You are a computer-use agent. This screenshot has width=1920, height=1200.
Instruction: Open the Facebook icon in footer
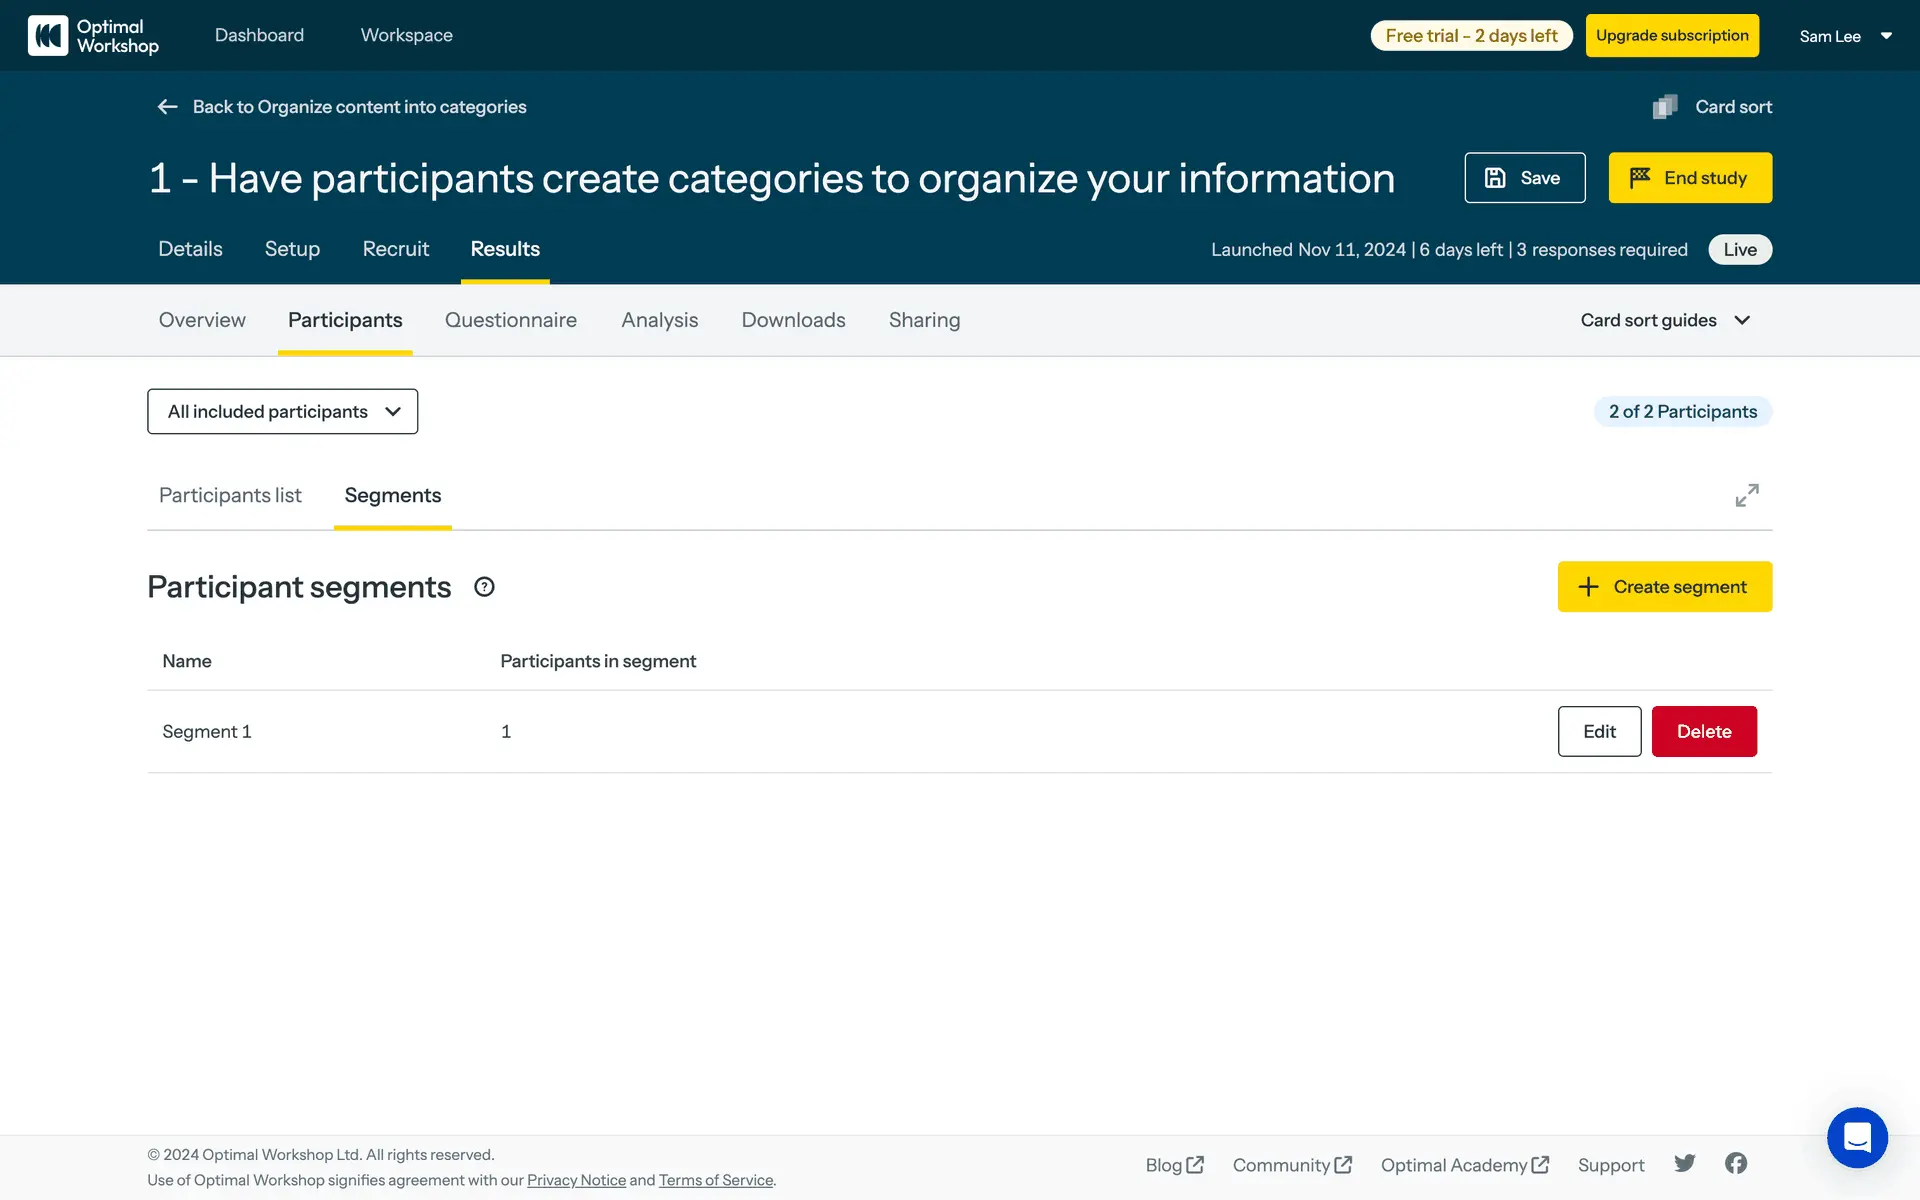point(1736,1163)
